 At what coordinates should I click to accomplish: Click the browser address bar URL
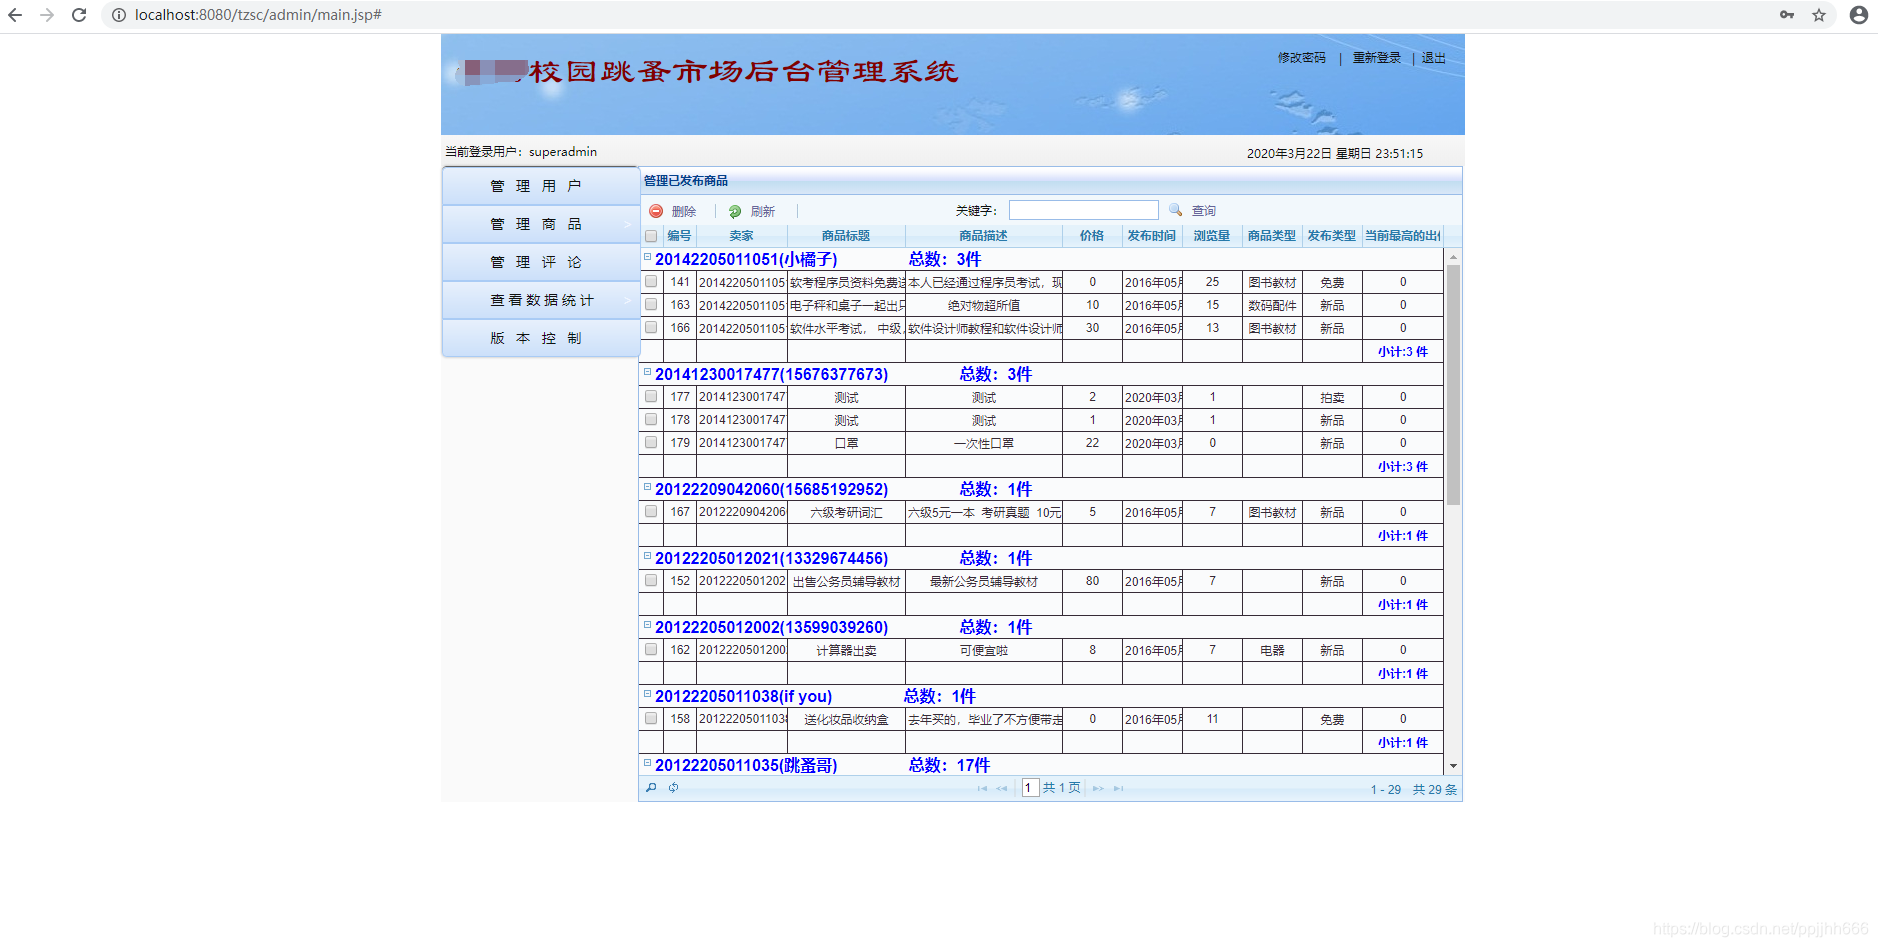(x=258, y=15)
